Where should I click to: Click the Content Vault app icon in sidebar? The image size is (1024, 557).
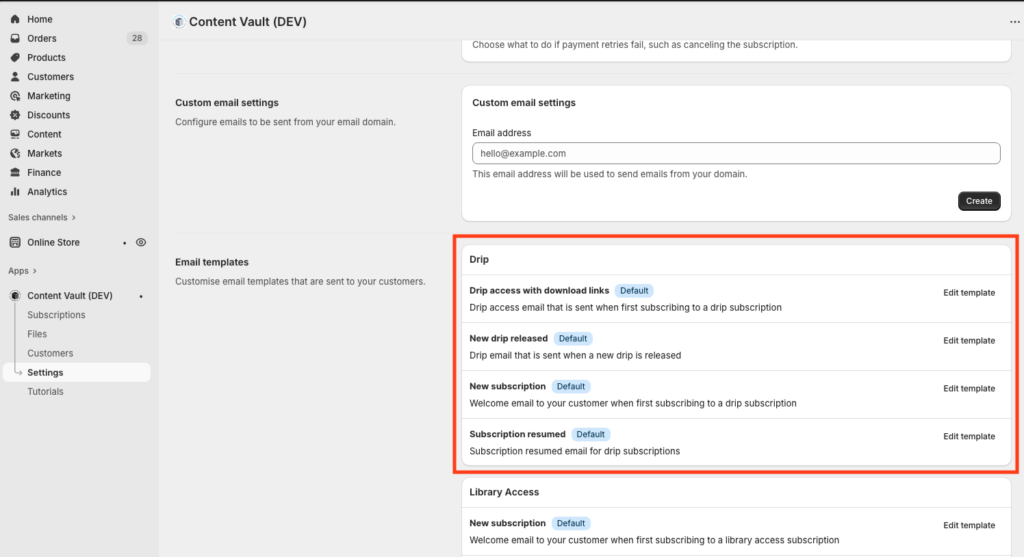(x=15, y=296)
